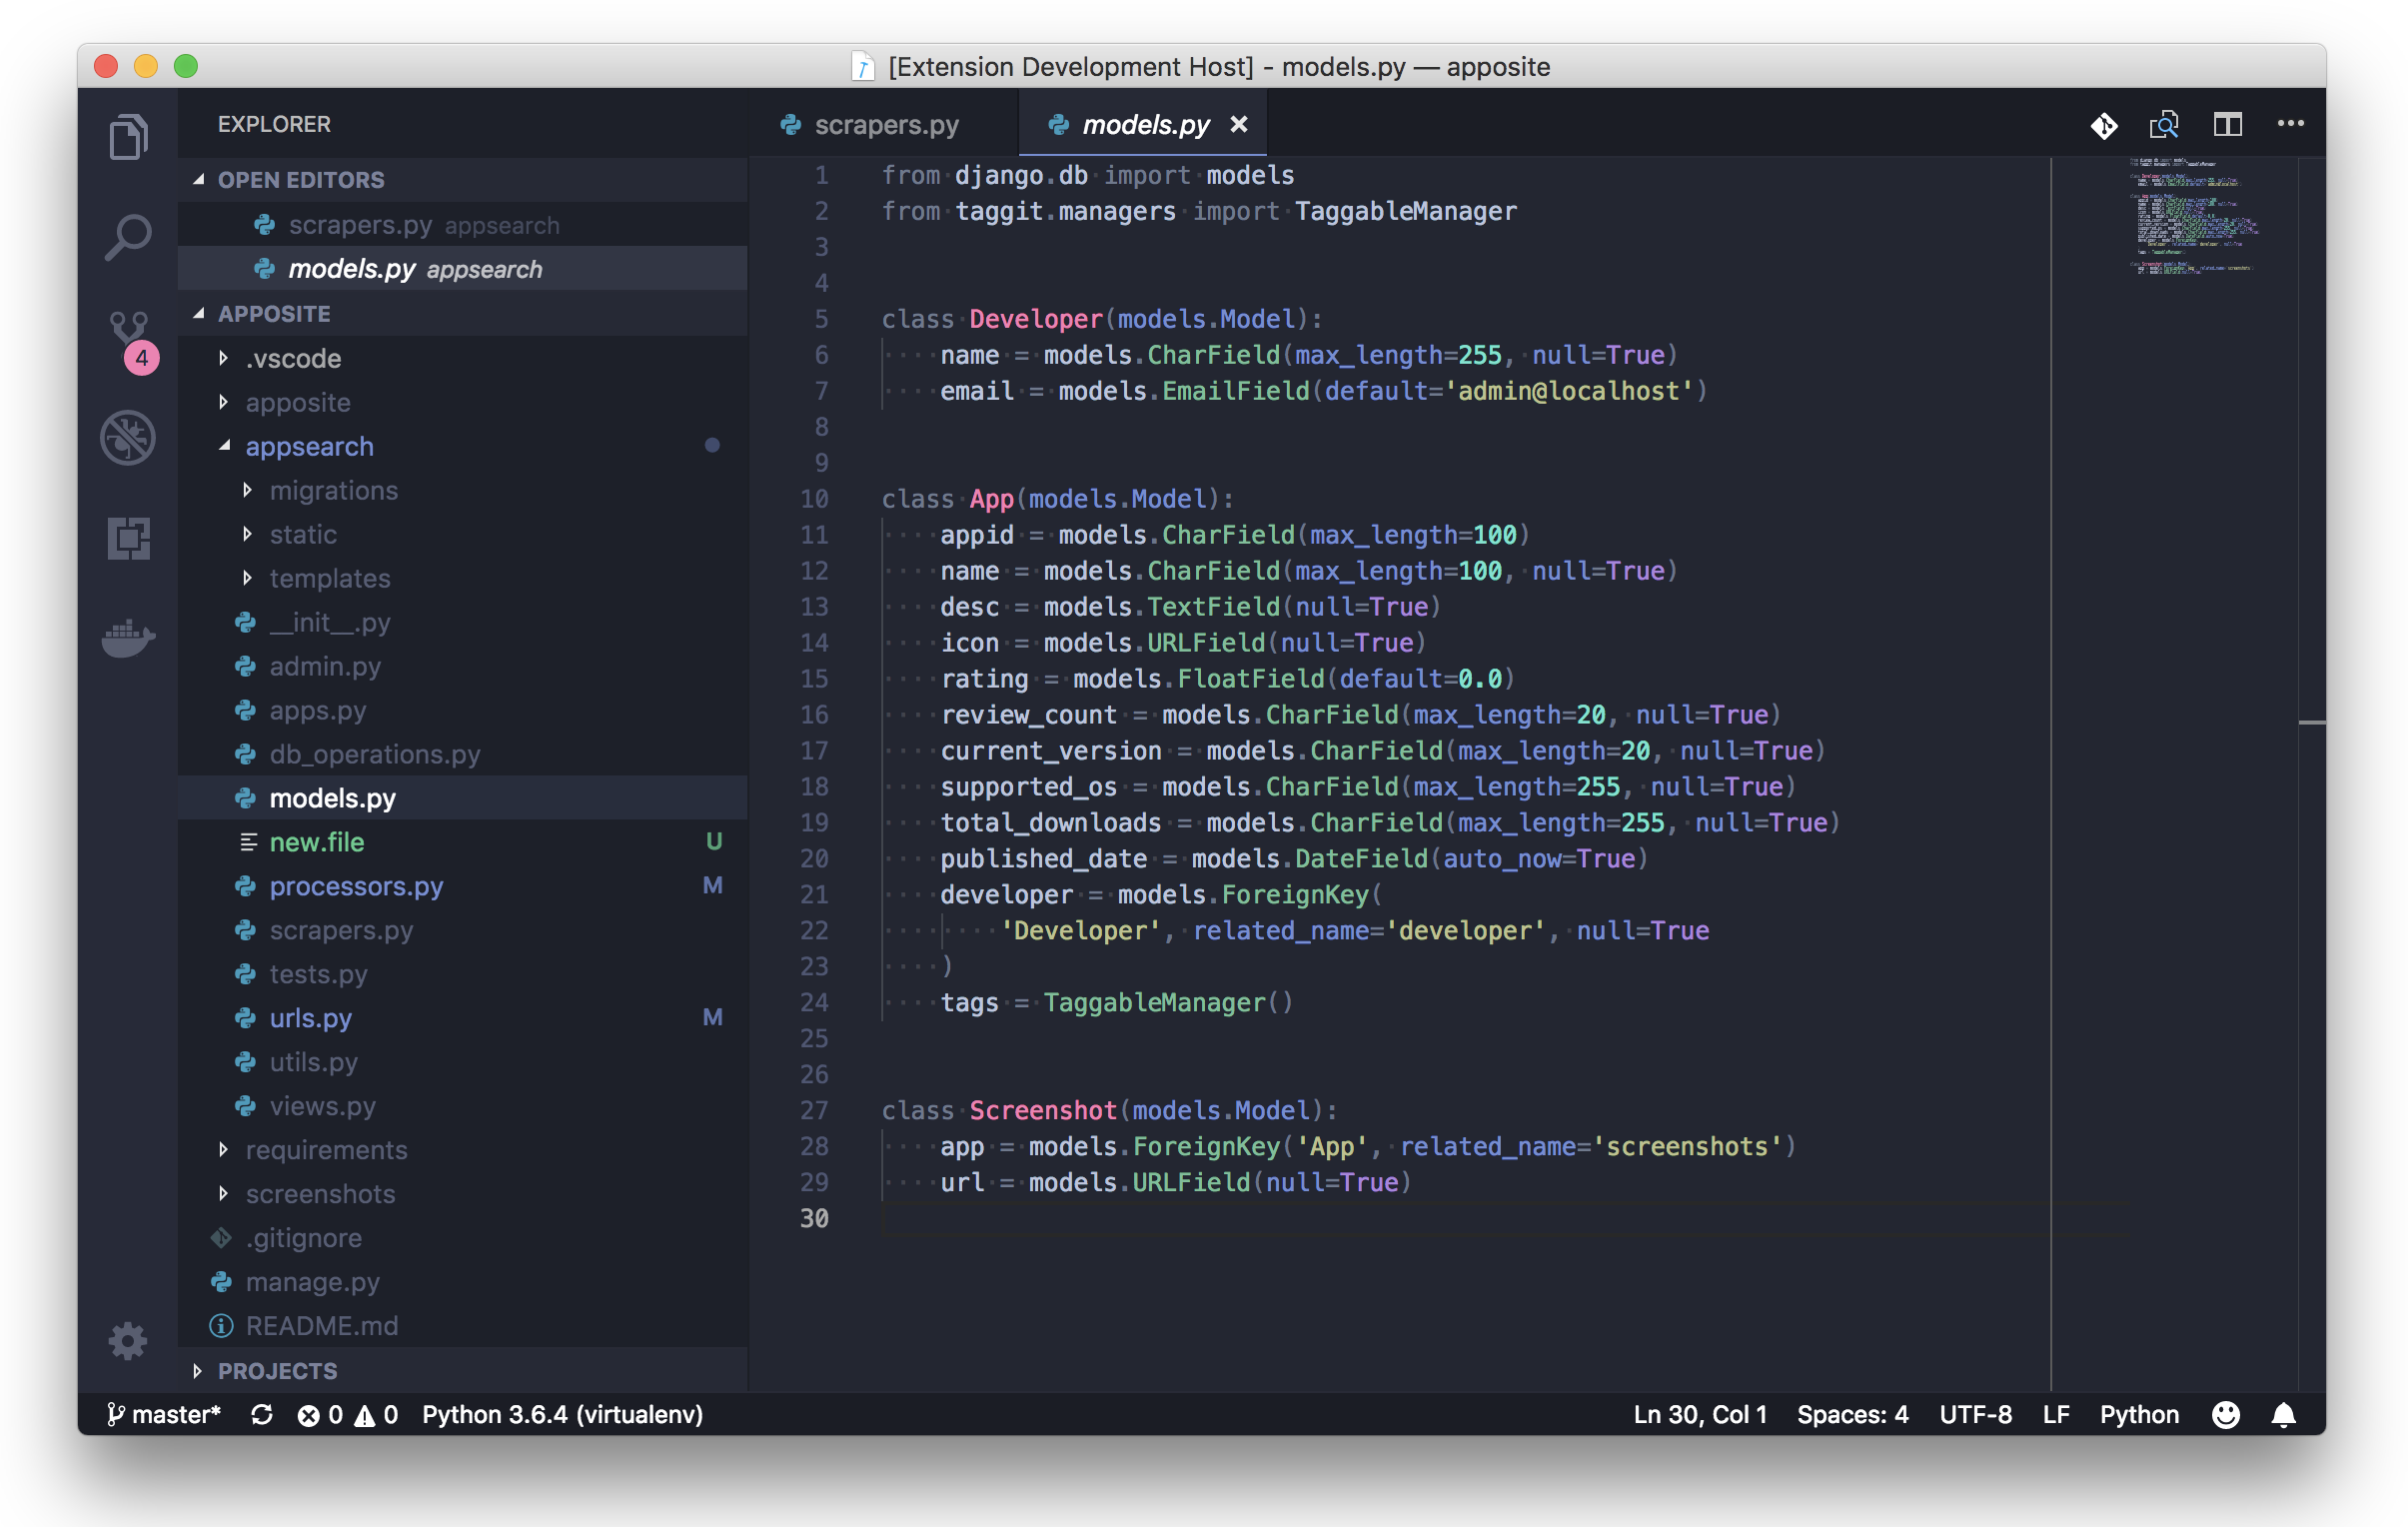
Task: Click the Manage gear icon
Action: point(128,1340)
